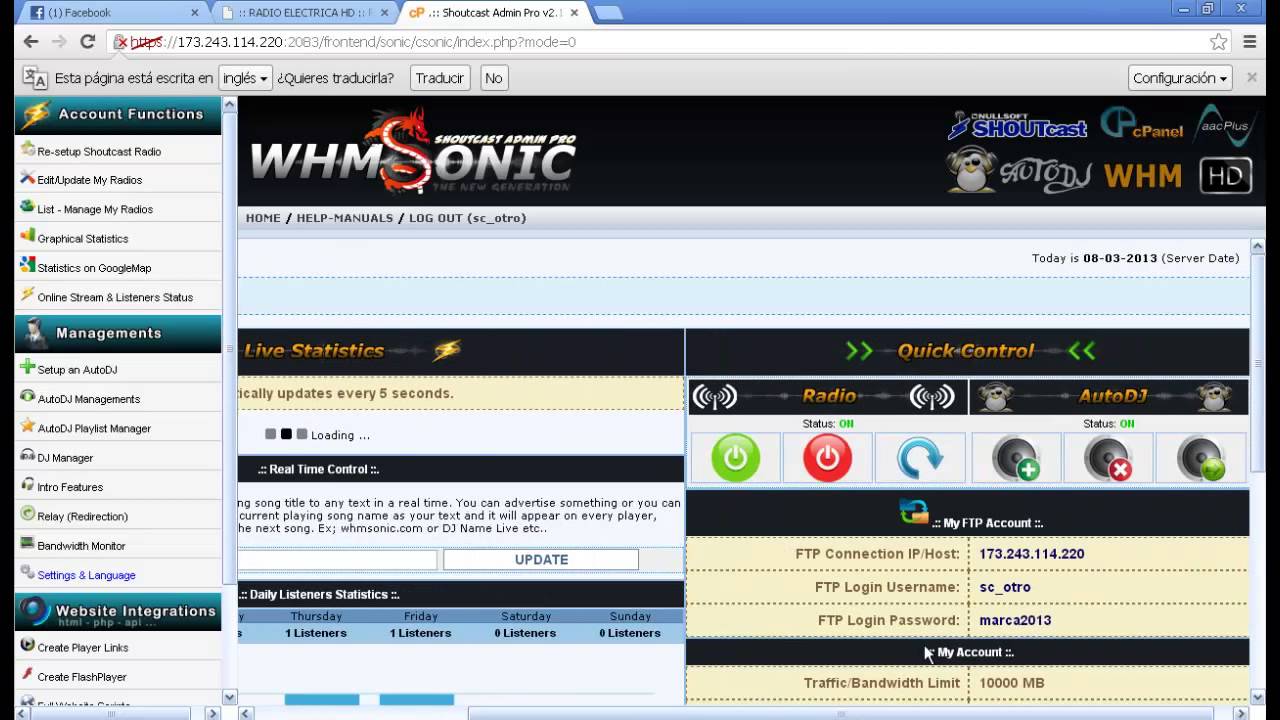Click the Statistics on GoogleMap icon

coord(28,266)
